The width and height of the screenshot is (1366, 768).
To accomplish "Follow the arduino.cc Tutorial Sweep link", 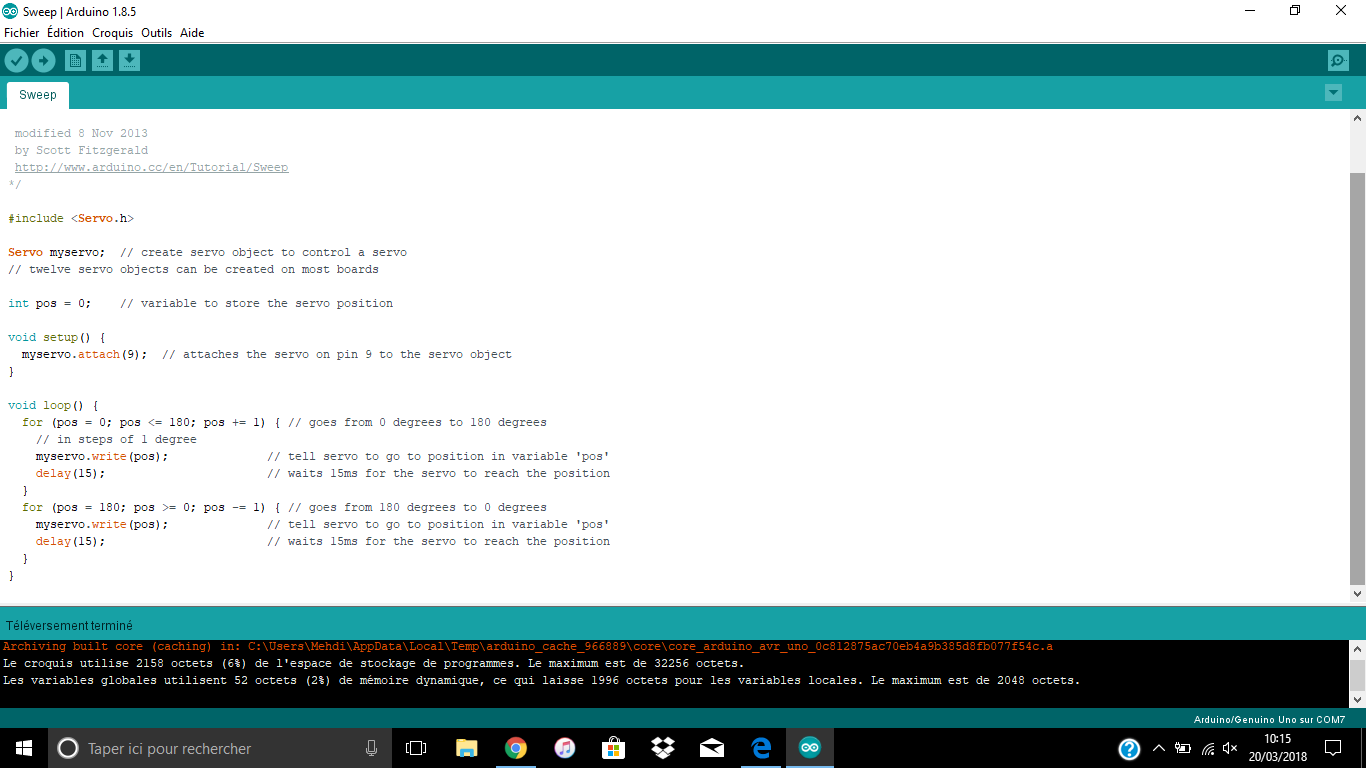I will [151, 167].
